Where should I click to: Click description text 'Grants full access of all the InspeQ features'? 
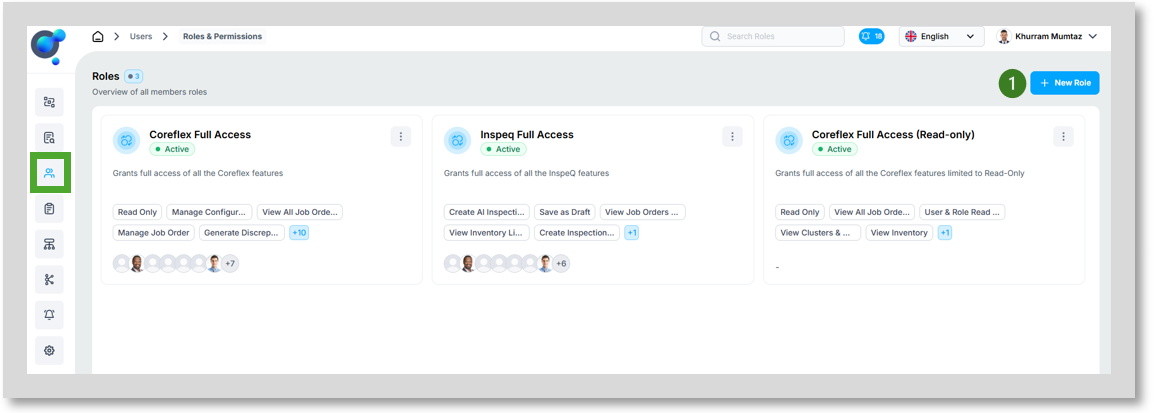click(x=526, y=174)
